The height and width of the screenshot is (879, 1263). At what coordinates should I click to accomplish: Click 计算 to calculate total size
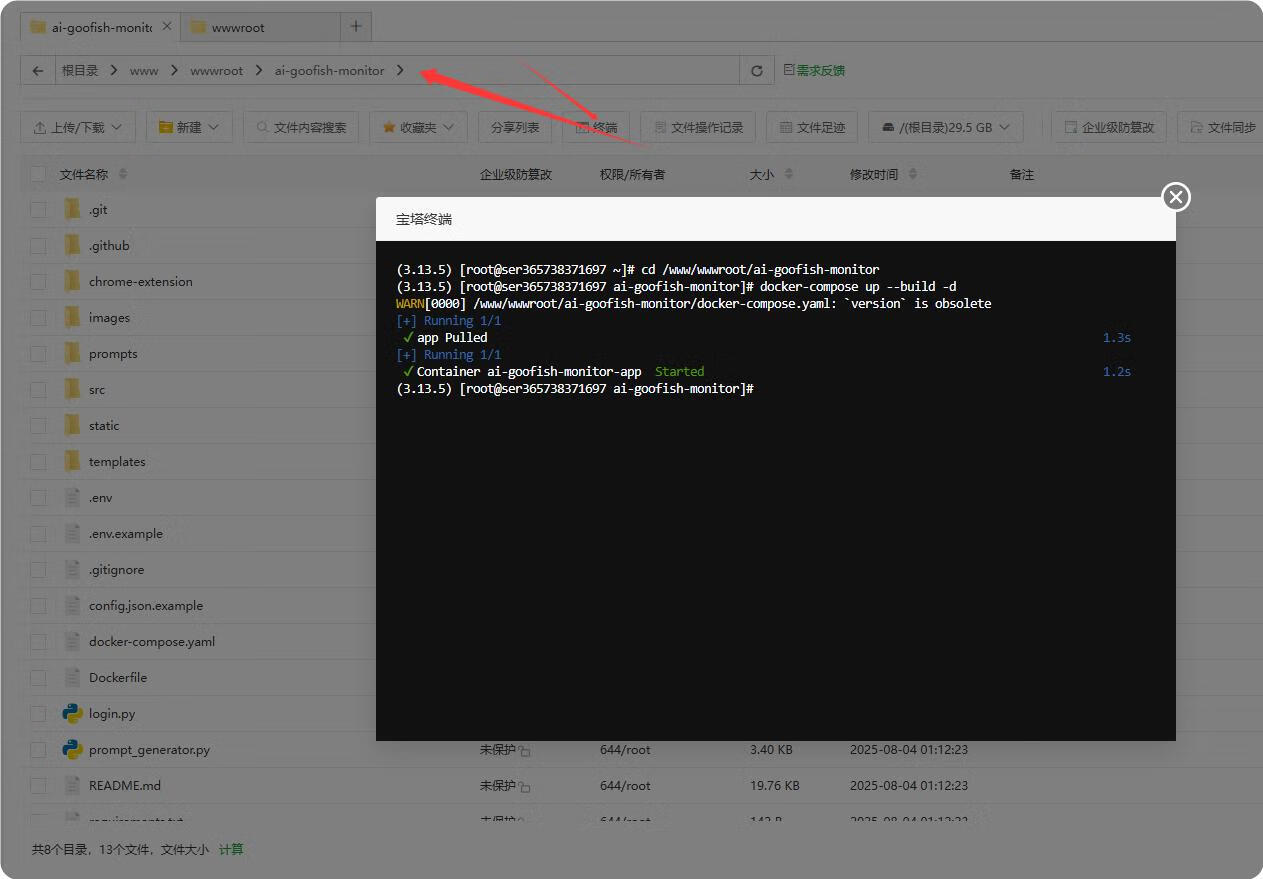click(x=231, y=849)
